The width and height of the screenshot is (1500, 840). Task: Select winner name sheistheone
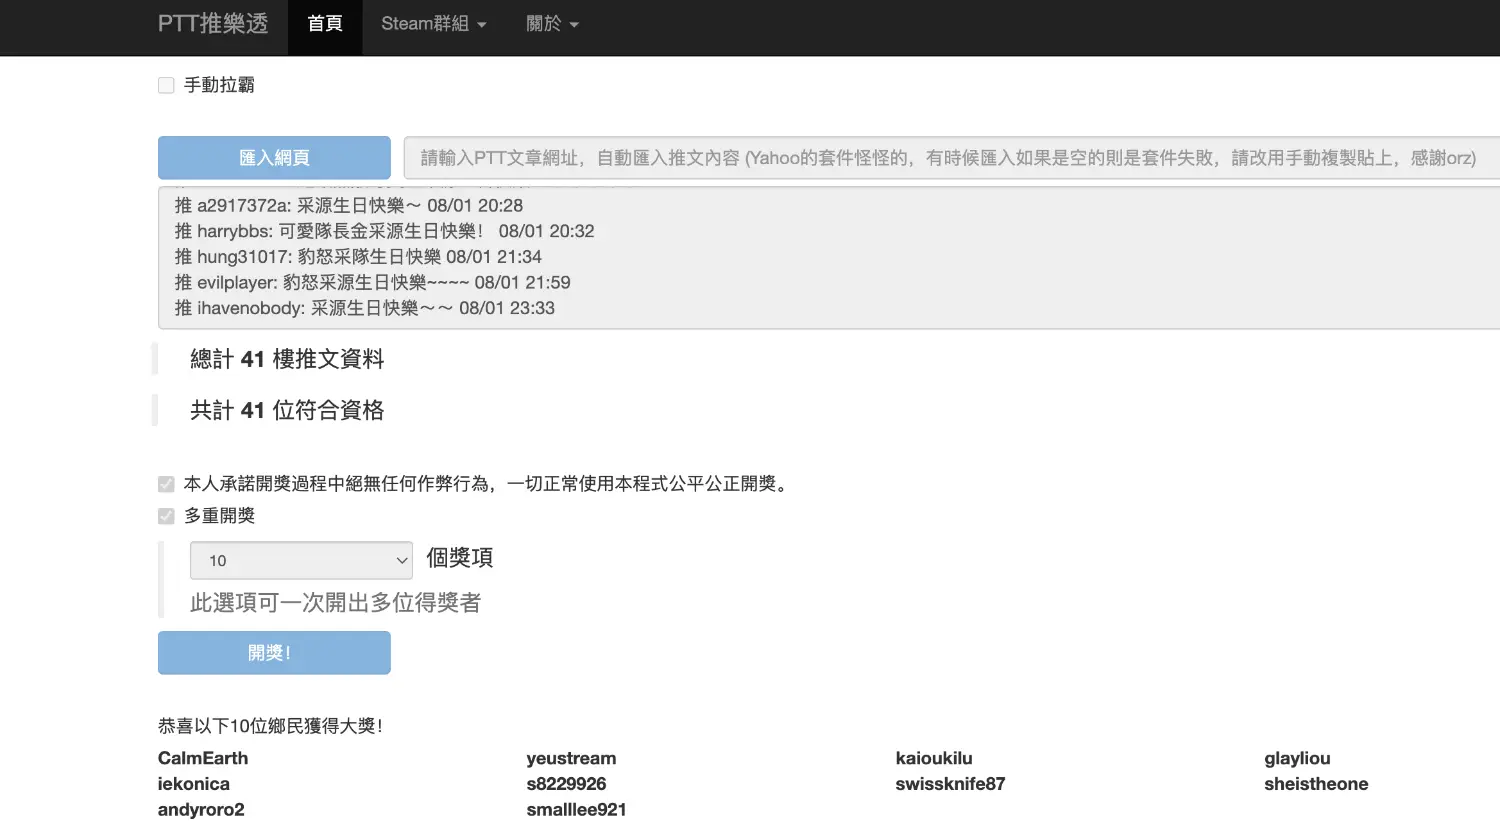[1316, 785]
